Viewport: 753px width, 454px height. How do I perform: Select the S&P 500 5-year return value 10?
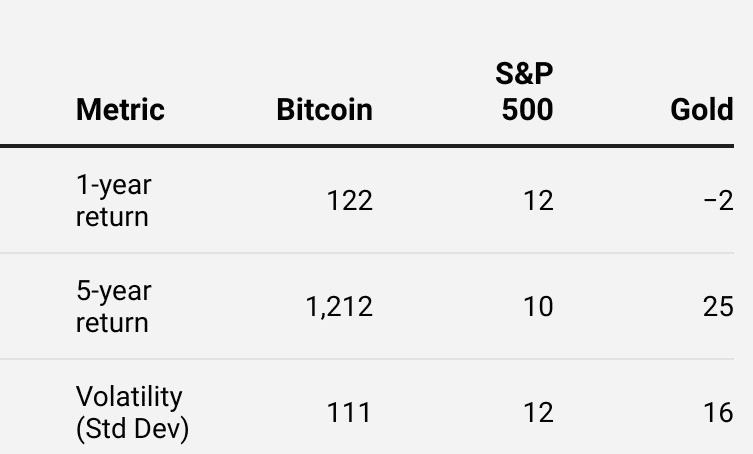coord(537,306)
